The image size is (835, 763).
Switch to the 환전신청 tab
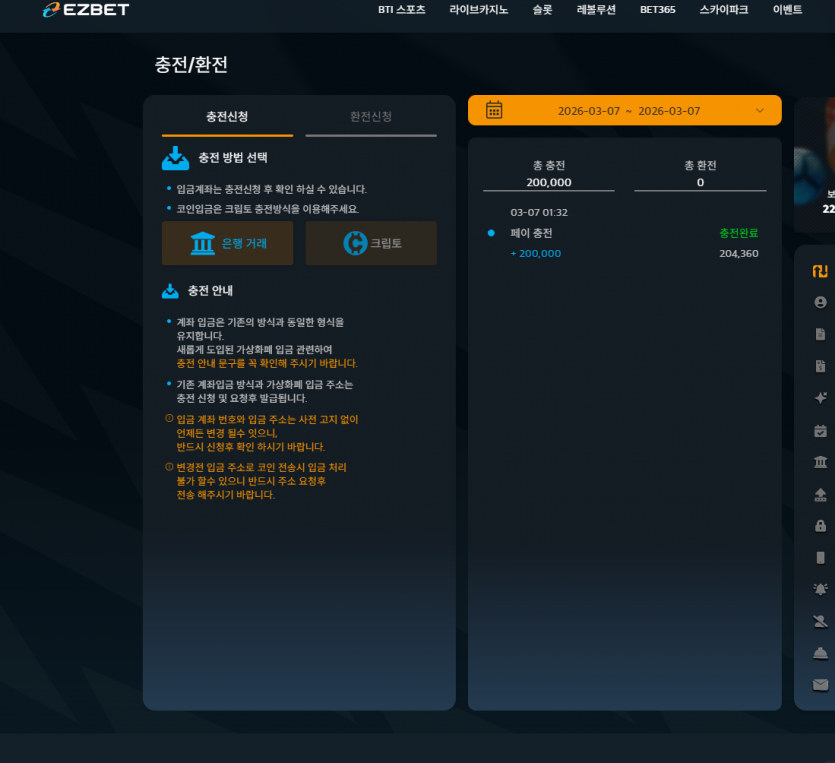pyautogui.click(x=371, y=117)
